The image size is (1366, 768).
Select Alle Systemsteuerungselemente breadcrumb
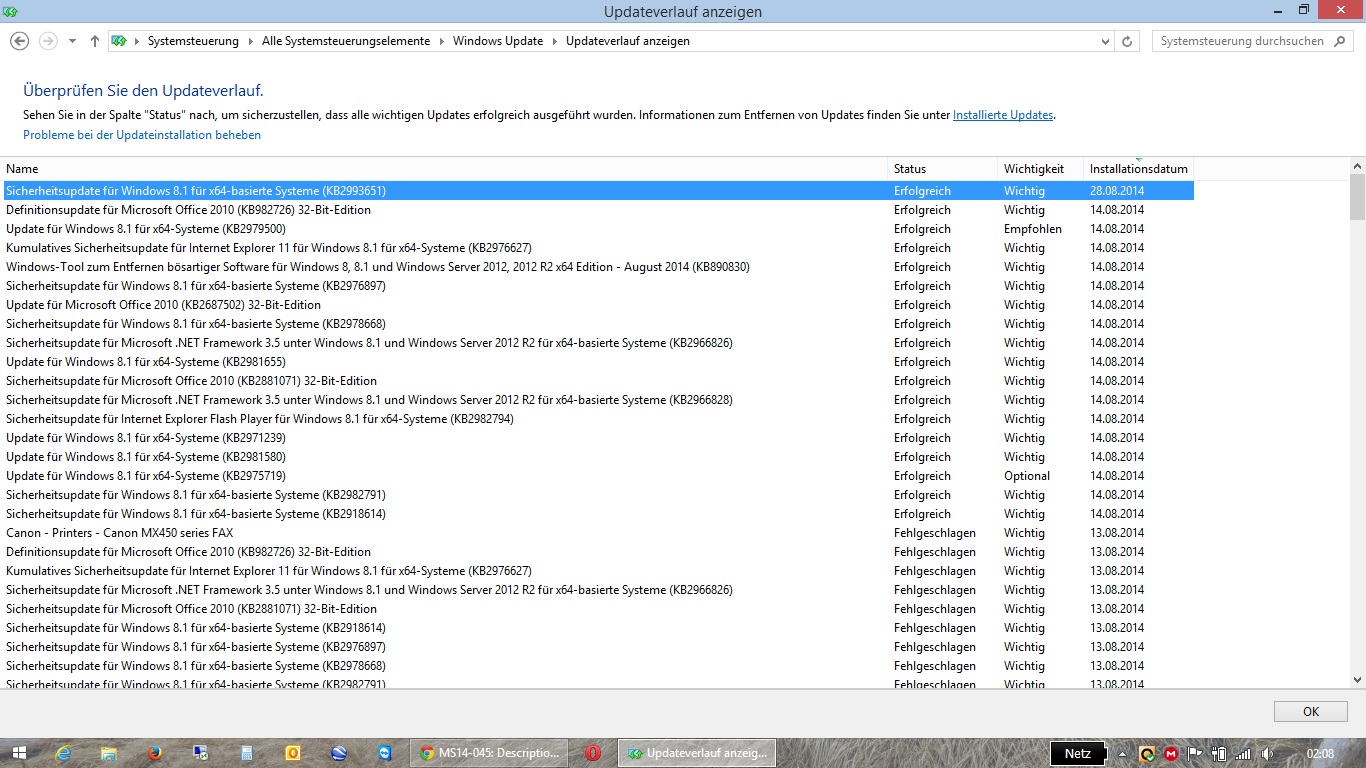(x=346, y=41)
